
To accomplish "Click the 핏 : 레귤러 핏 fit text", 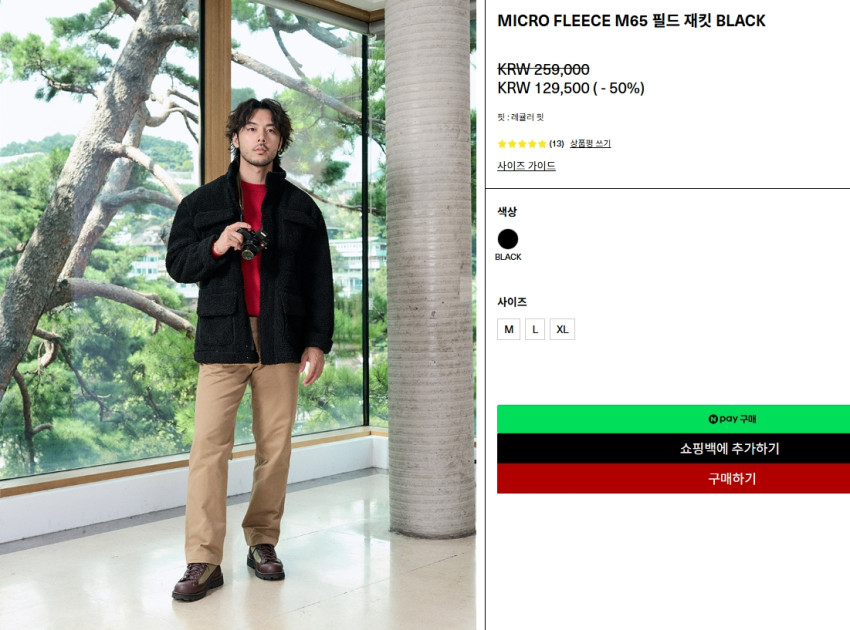I will pos(520,117).
